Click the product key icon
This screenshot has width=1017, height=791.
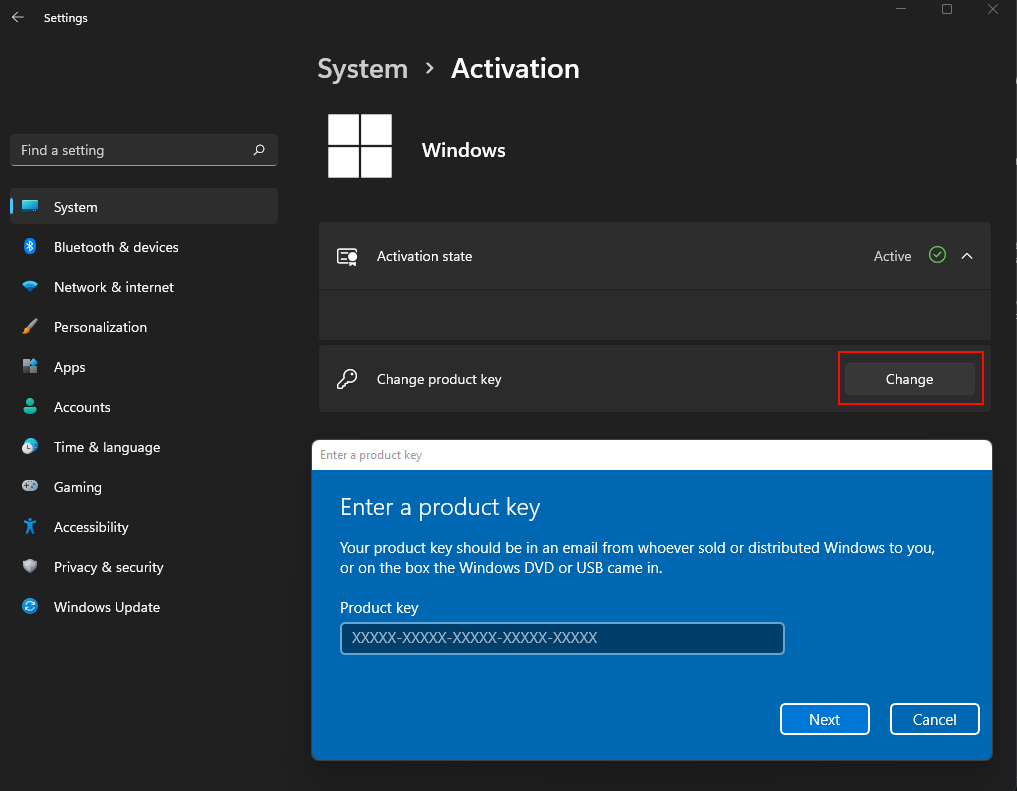tap(347, 379)
